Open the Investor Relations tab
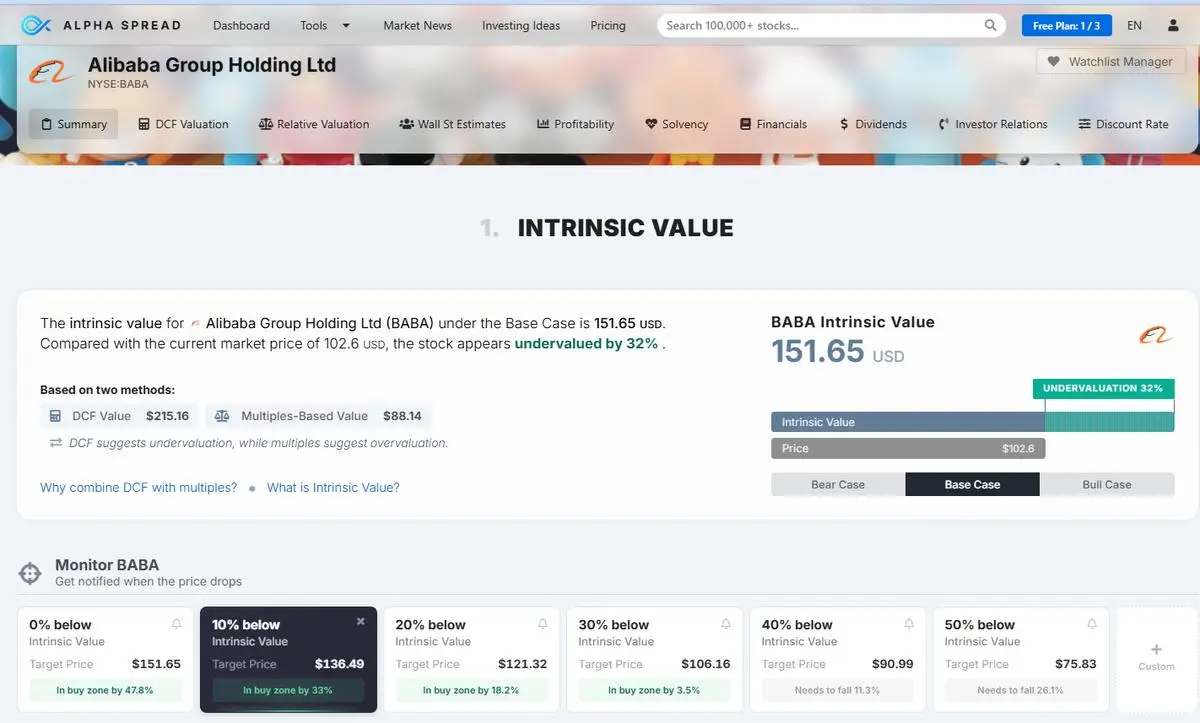The image size is (1200, 723). point(993,124)
